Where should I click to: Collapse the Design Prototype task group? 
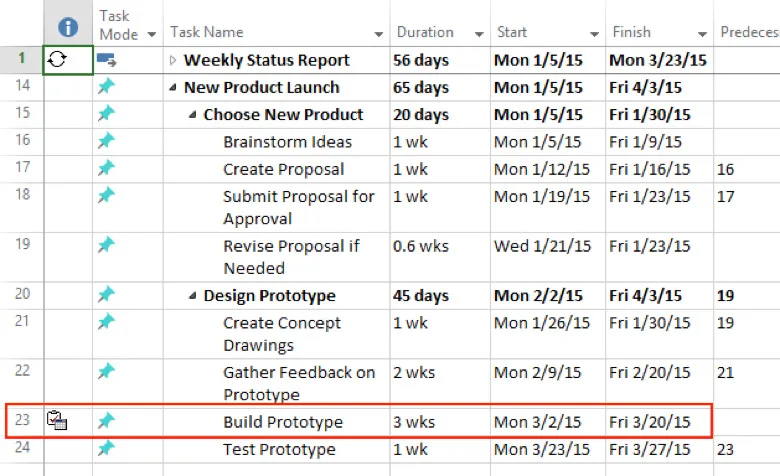pos(194,296)
